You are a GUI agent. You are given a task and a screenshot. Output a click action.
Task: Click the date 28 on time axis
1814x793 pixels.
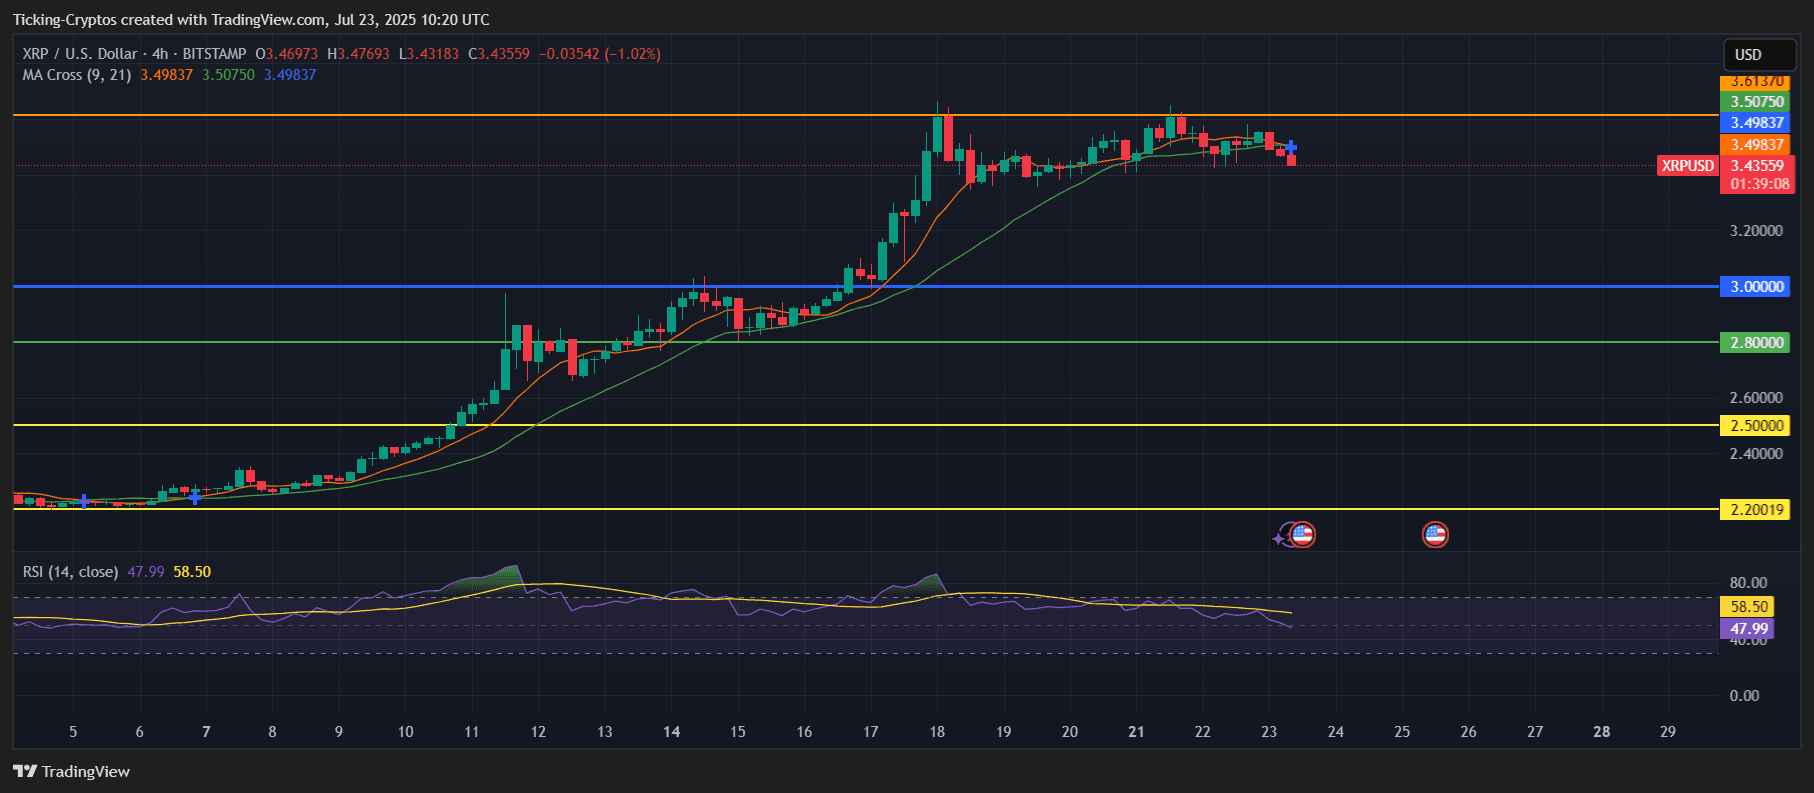point(1601,732)
